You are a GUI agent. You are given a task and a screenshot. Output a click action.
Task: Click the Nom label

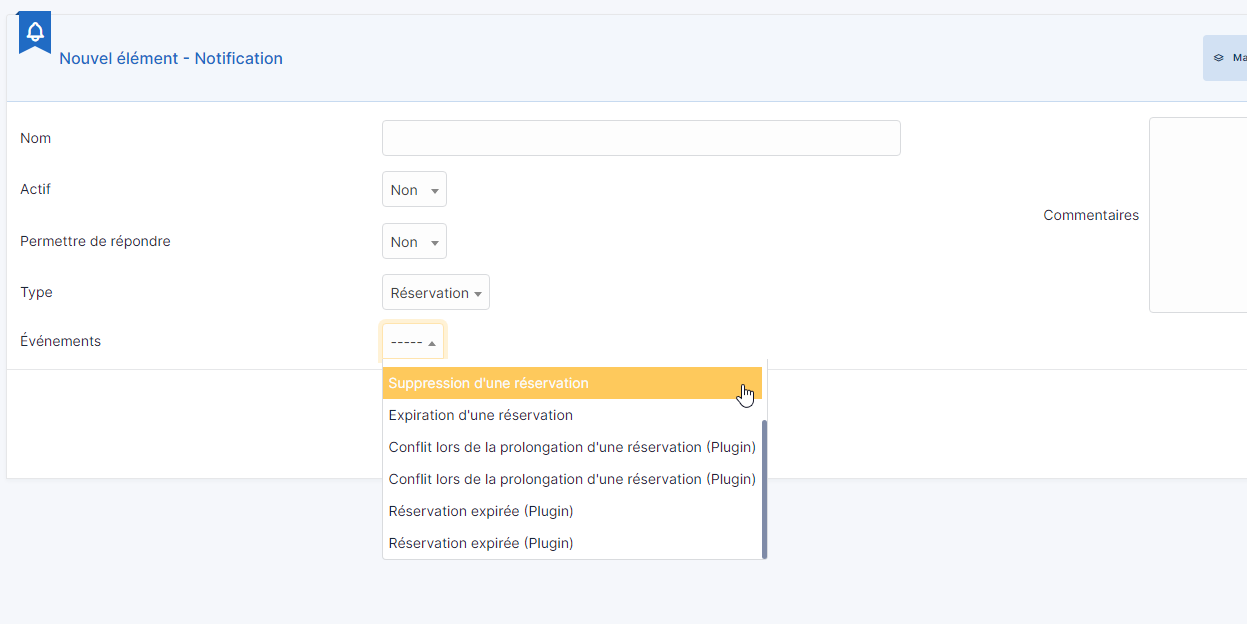[x=35, y=138]
